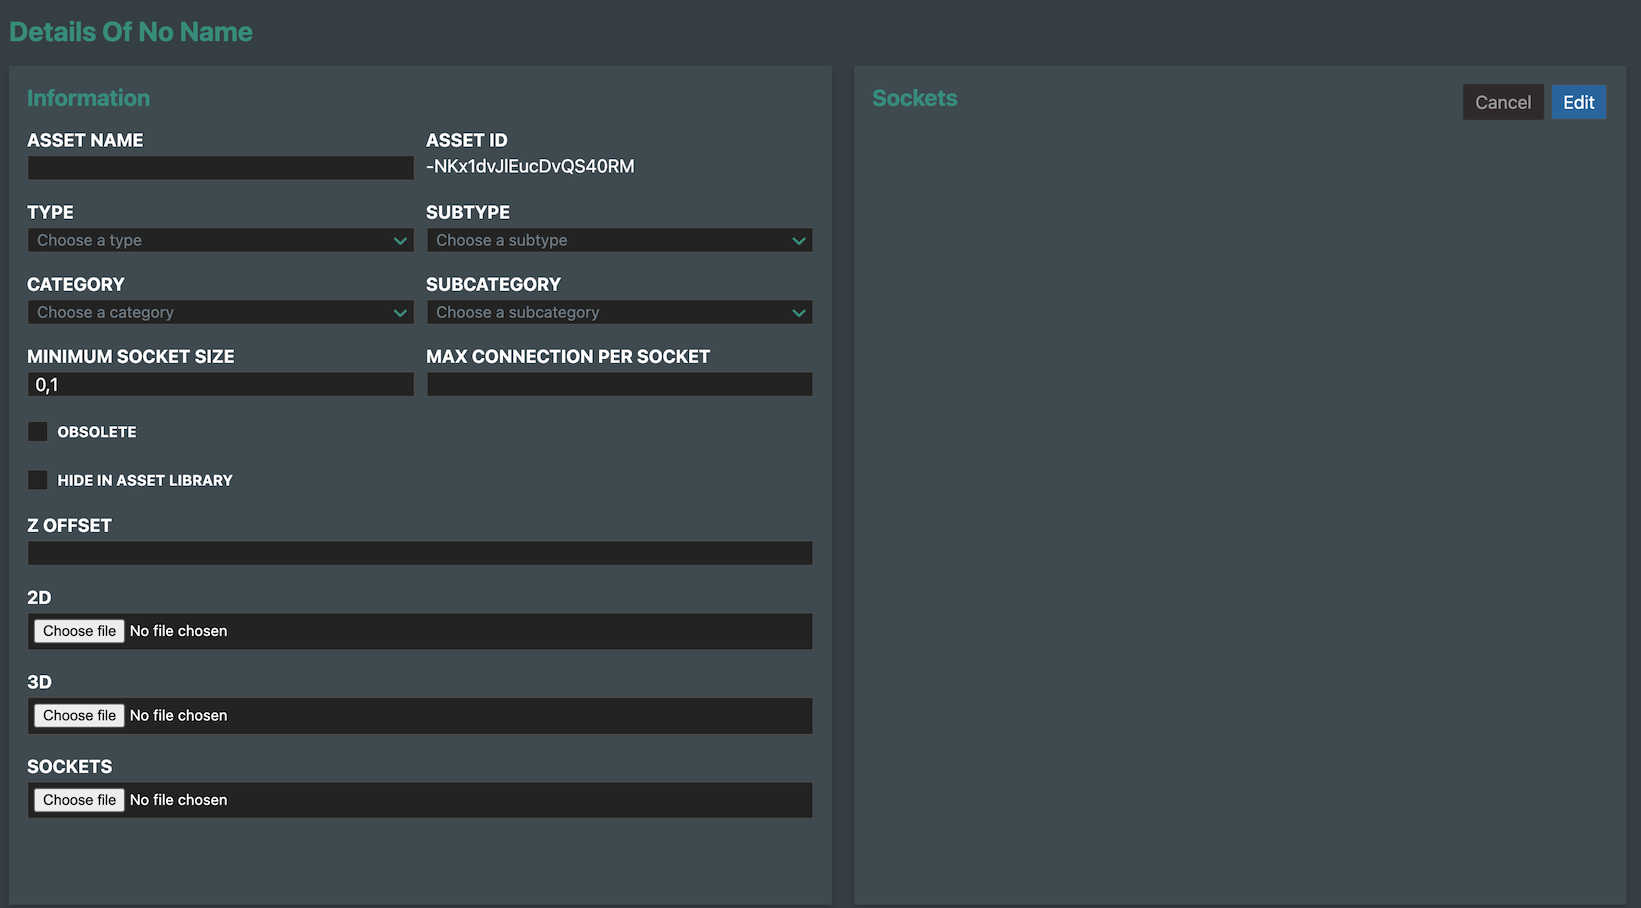Screen dimensions: 1641x908
Task: Click the Asset Name input field
Action: [220, 168]
